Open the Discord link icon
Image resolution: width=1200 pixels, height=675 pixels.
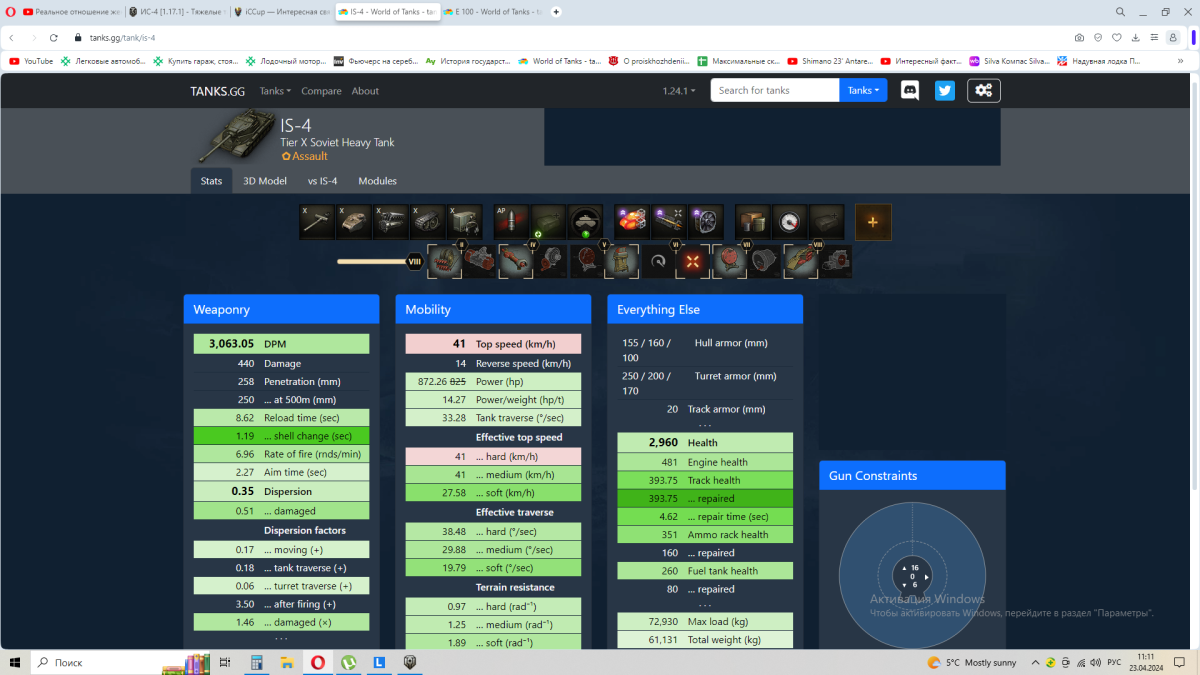[x=911, y=90]
